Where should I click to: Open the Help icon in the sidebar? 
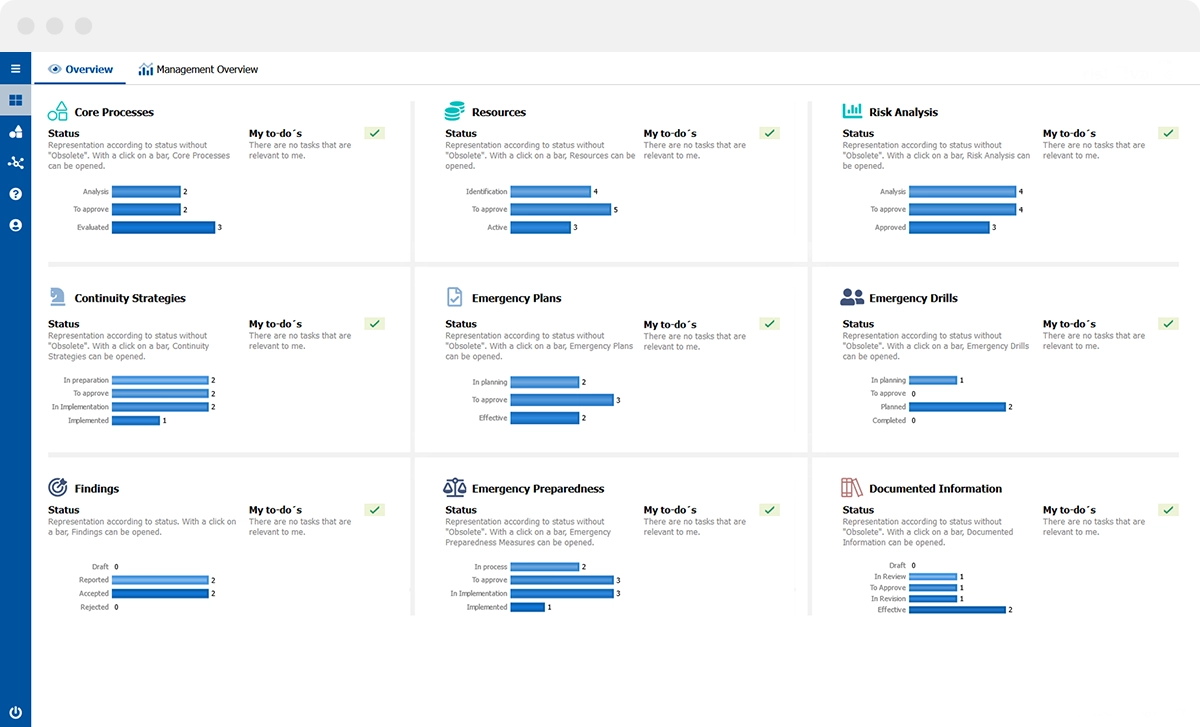click(x=14, y=194)
